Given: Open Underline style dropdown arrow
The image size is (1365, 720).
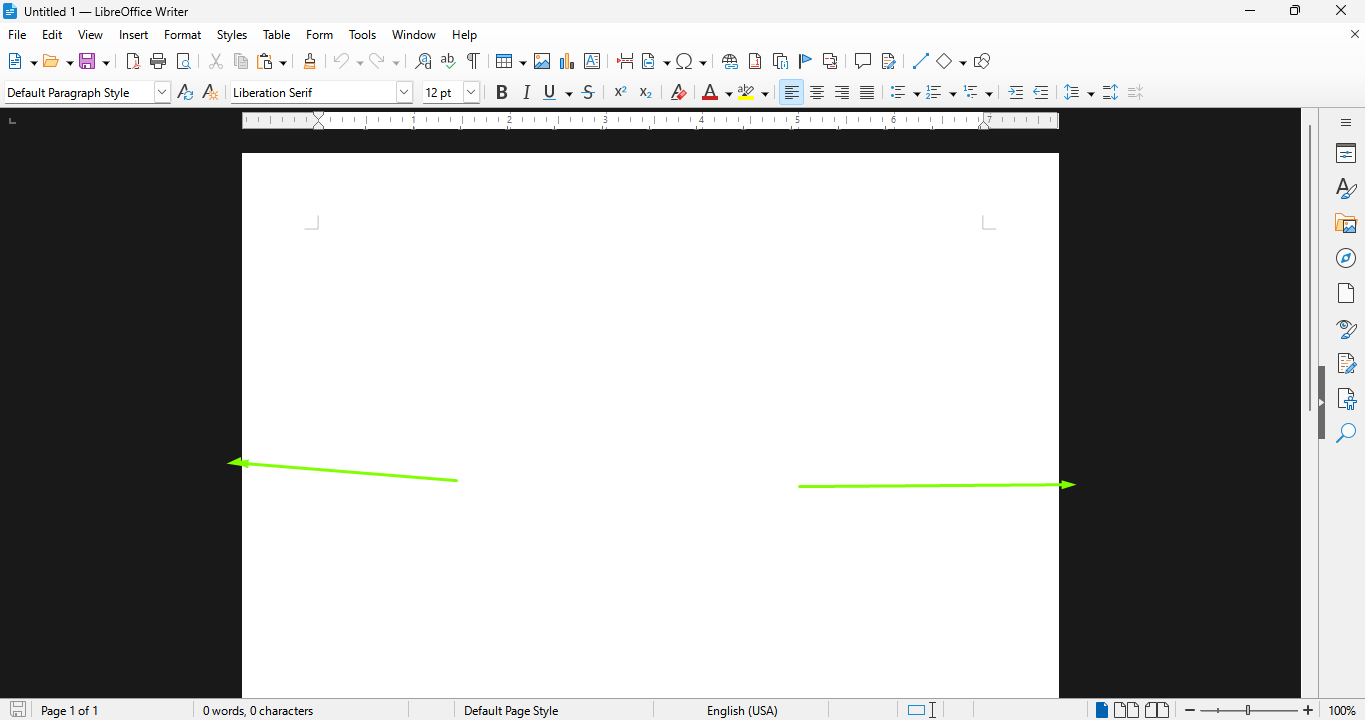Looking at the screenshot, I should click(569, 93).
